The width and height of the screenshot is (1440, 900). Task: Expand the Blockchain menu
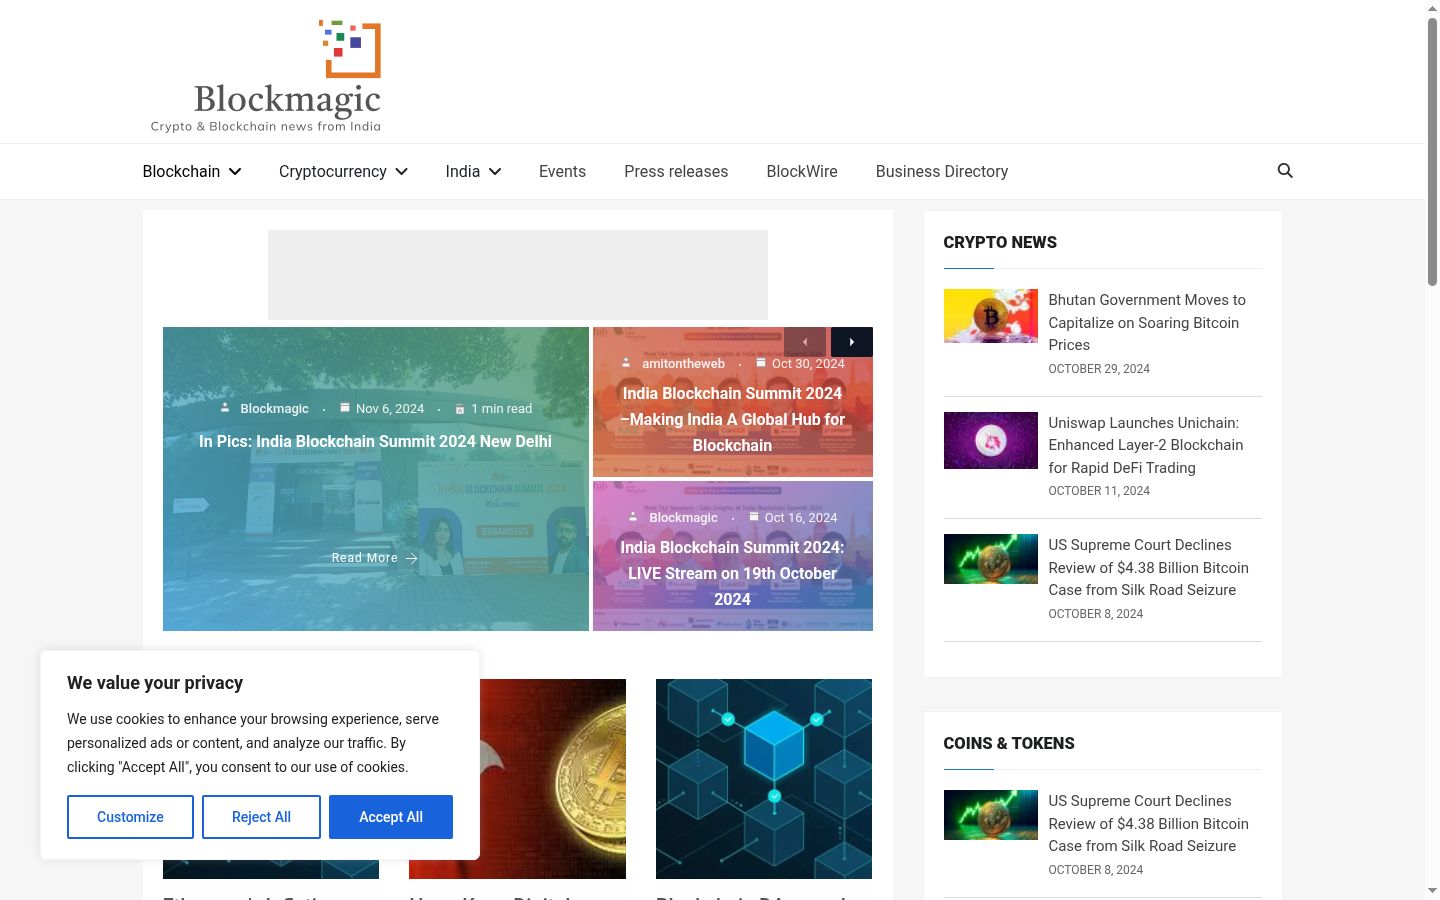pyautogui.click(x=192, y=171)
